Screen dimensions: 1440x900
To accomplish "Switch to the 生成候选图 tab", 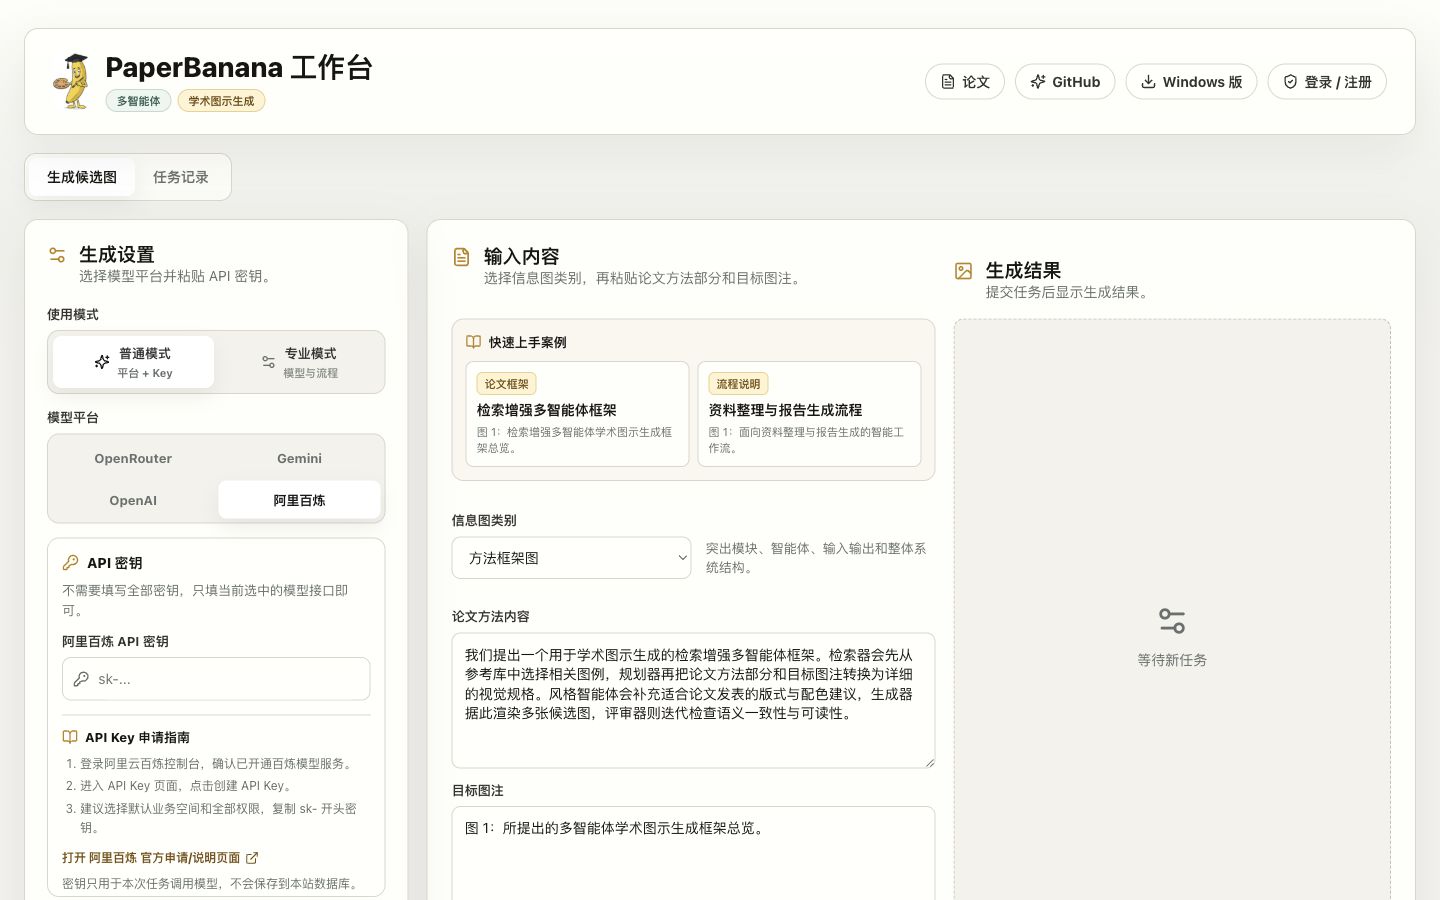I will pos(82,177).
